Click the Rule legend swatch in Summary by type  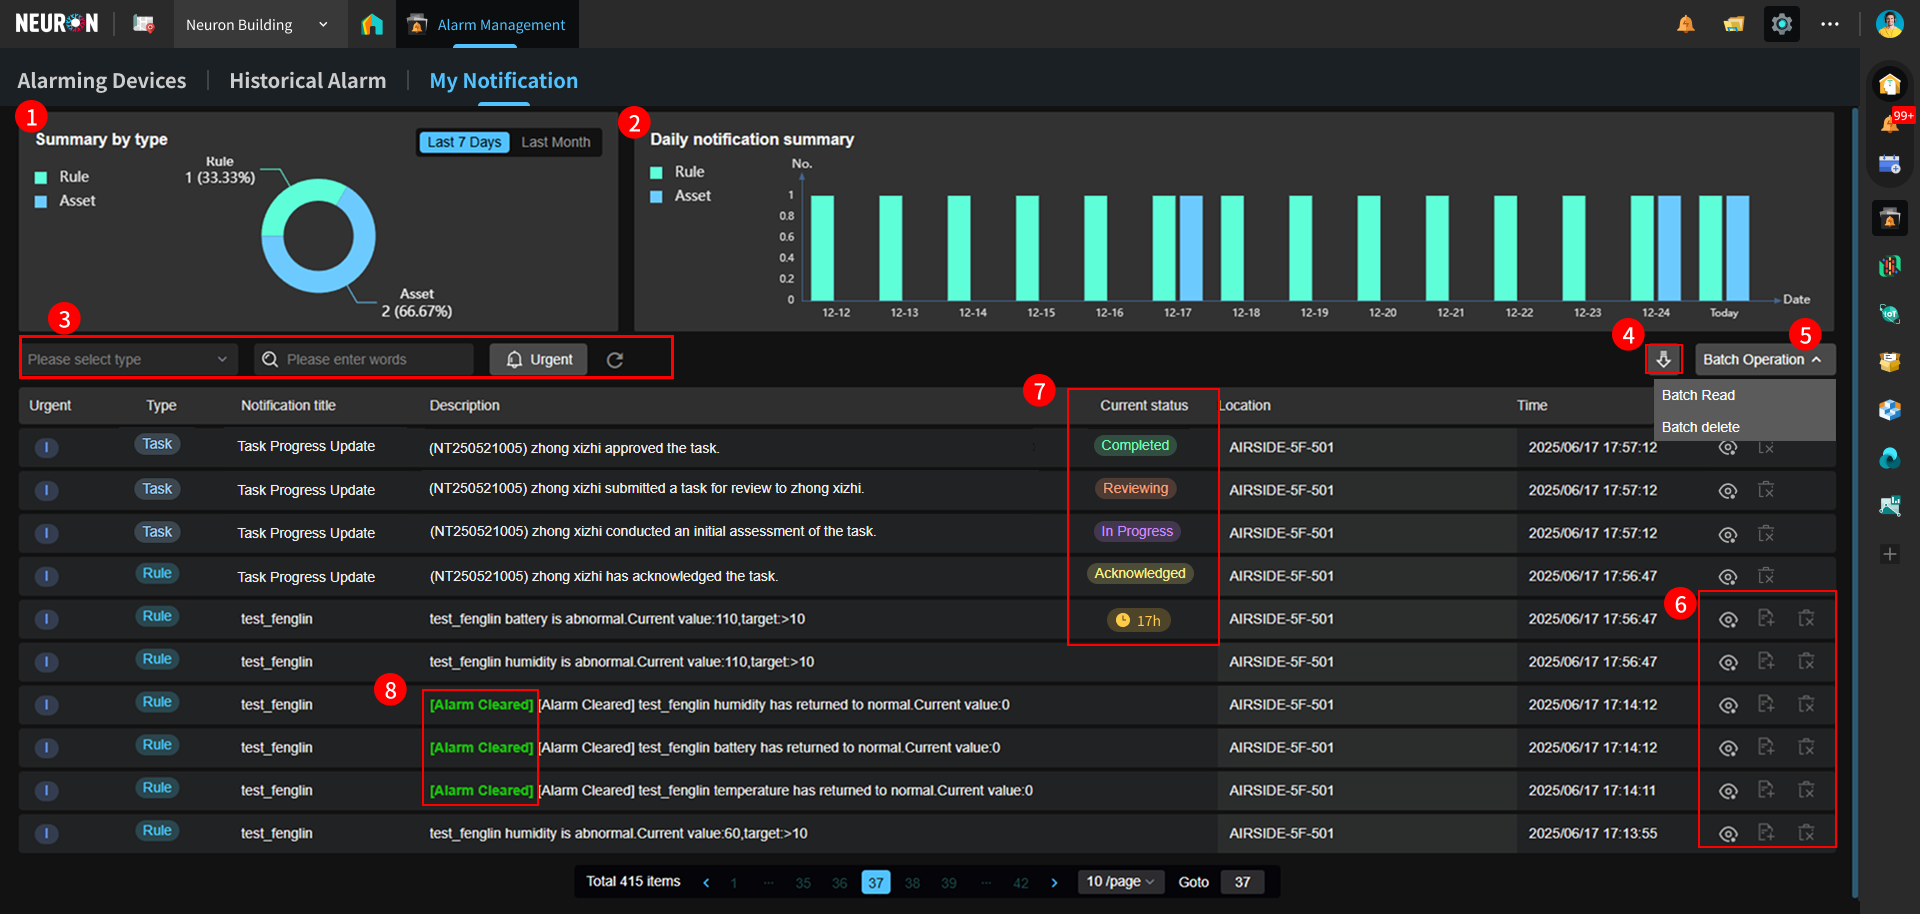pos(41,177)
